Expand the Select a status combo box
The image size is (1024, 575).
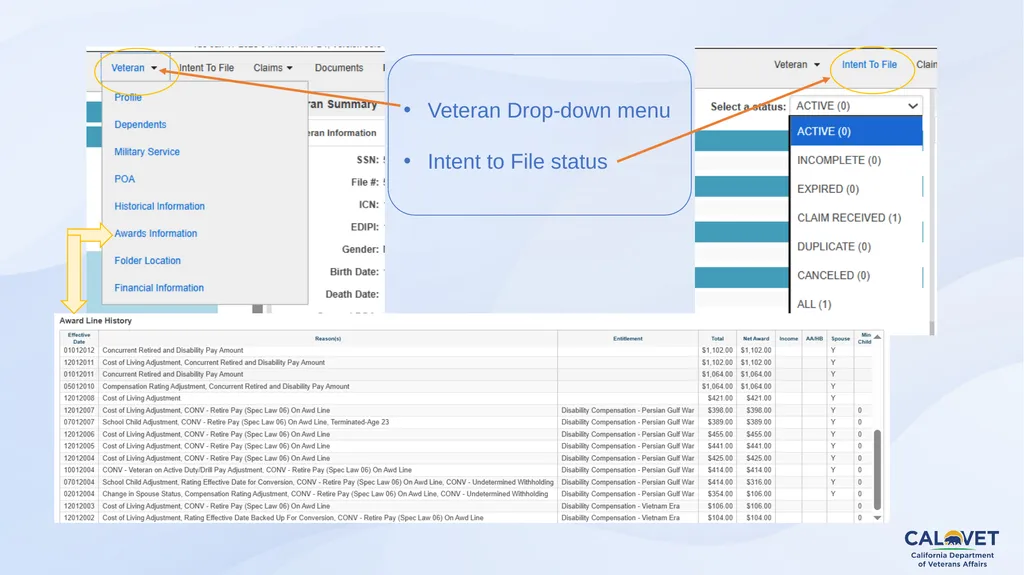[857, 106]
